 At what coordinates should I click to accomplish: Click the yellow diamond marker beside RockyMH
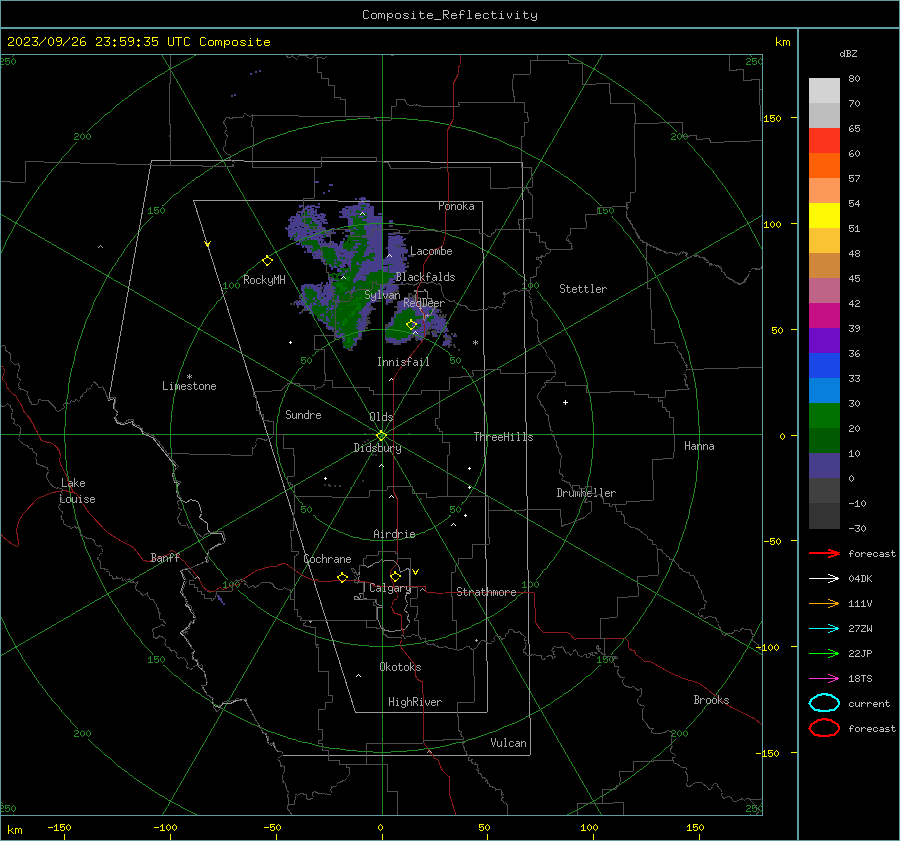[x=267, y=261]
